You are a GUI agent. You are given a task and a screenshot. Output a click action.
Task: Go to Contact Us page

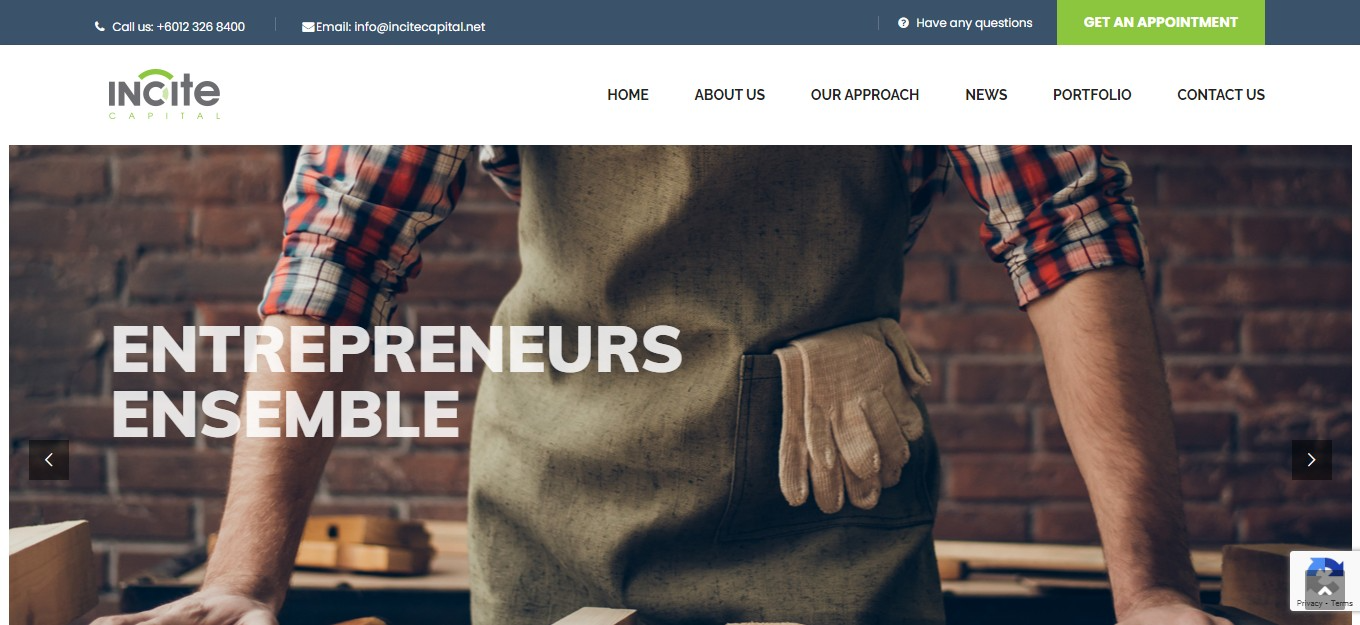1221,95
